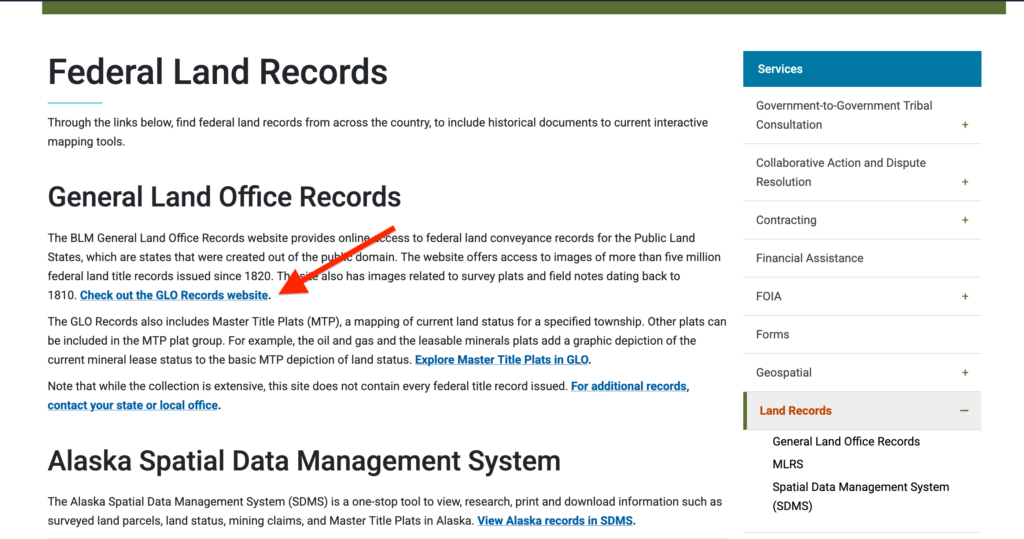Open Government-to-Government Tribal Consultation menu item

tap(844, 115)
